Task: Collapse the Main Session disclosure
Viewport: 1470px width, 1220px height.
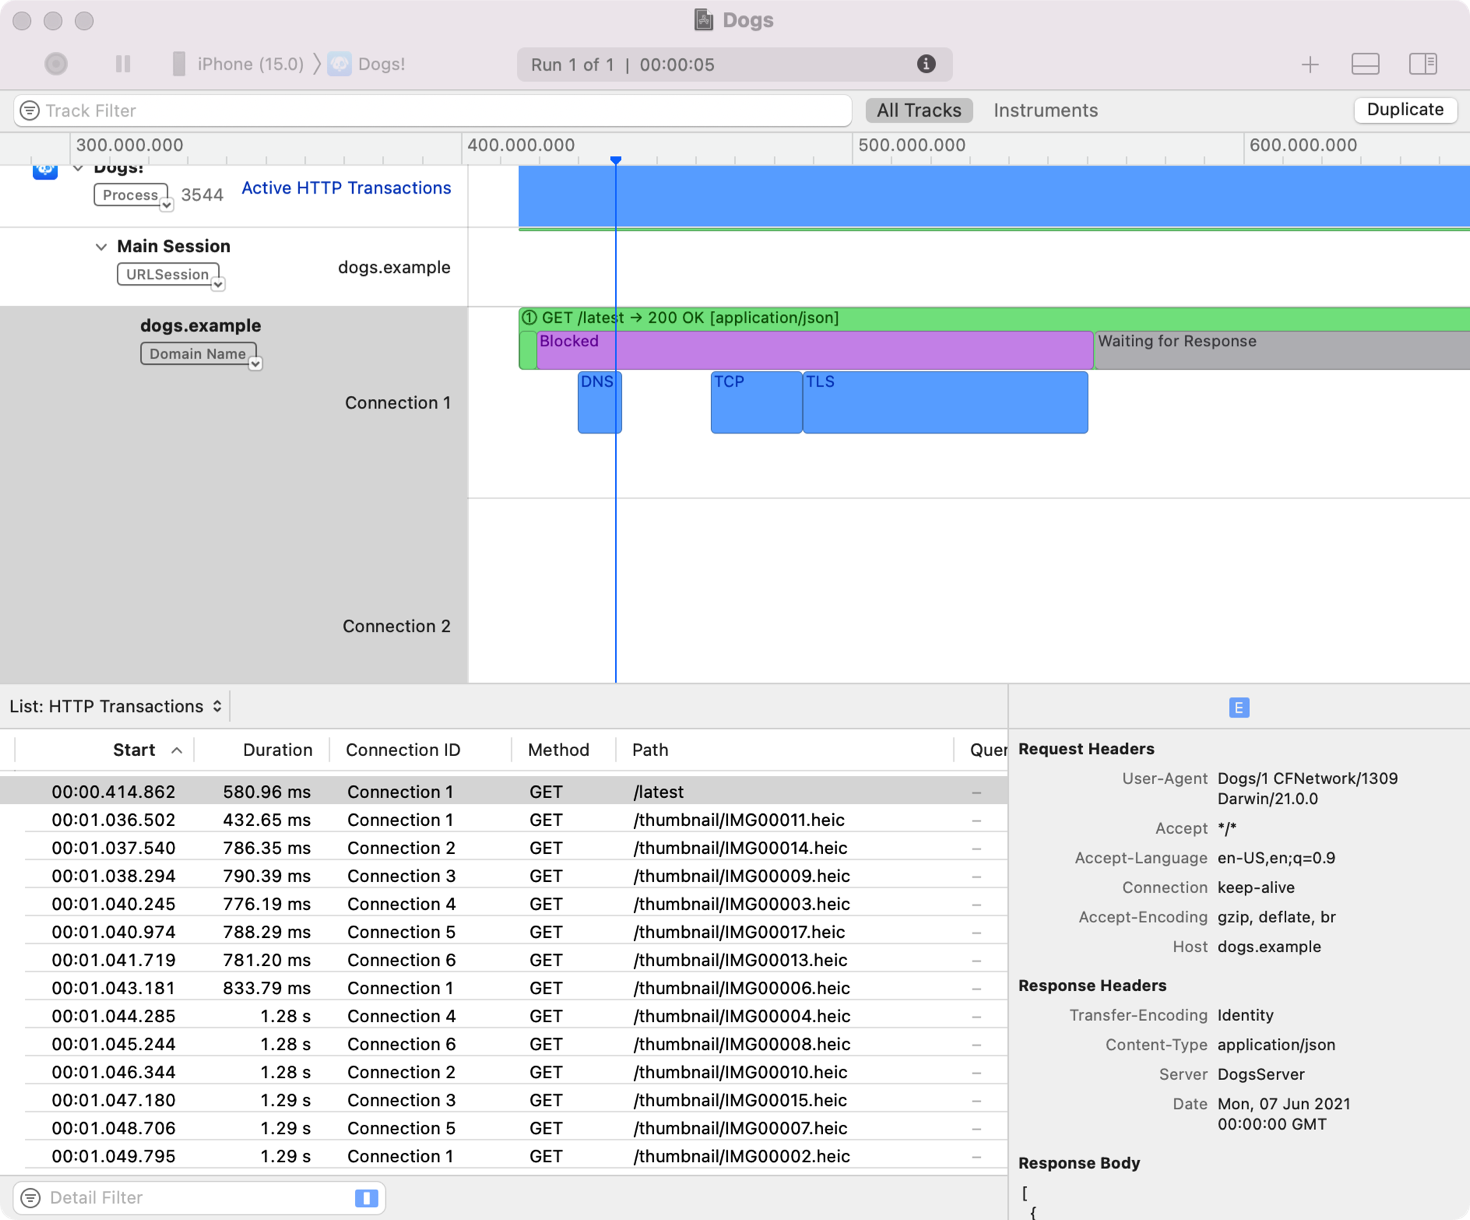Action: [x=101, y=247]
